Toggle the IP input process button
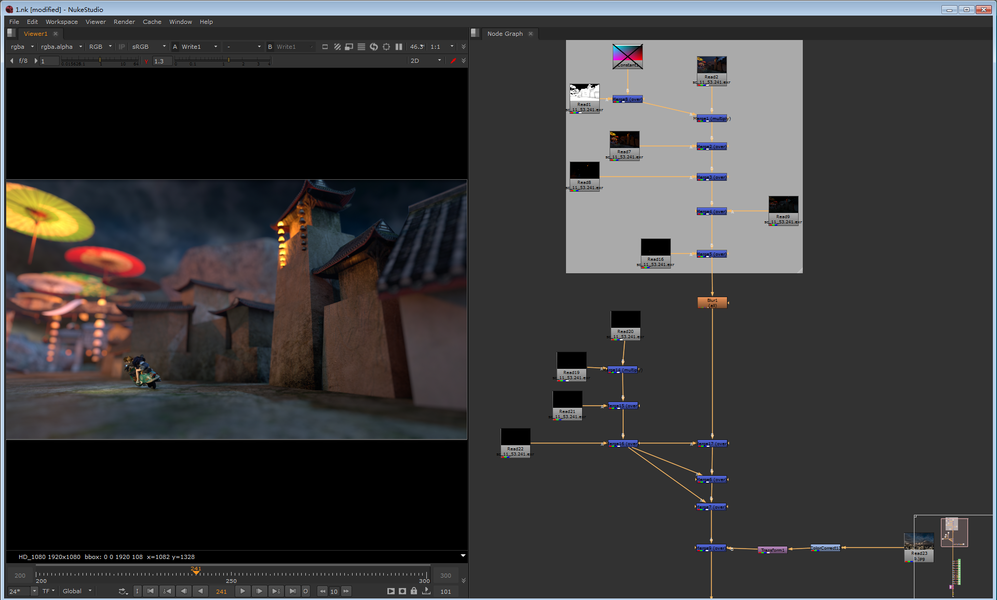 [x=121, y=46]
